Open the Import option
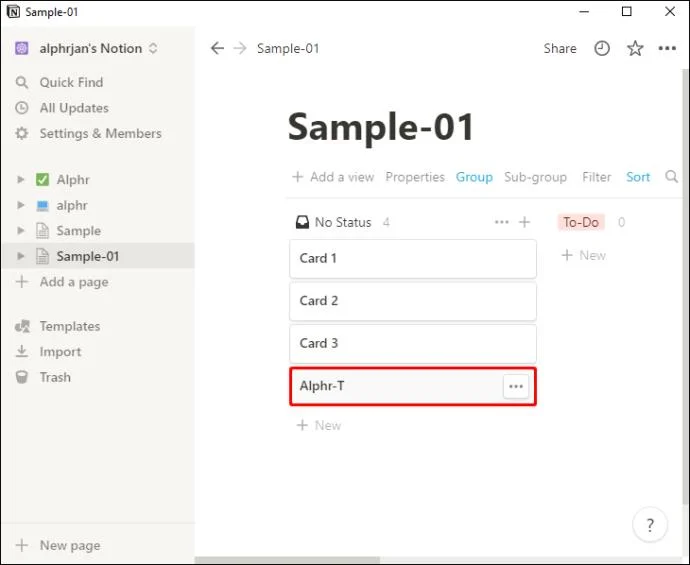690x565 pixels. [x=60, y=352]
